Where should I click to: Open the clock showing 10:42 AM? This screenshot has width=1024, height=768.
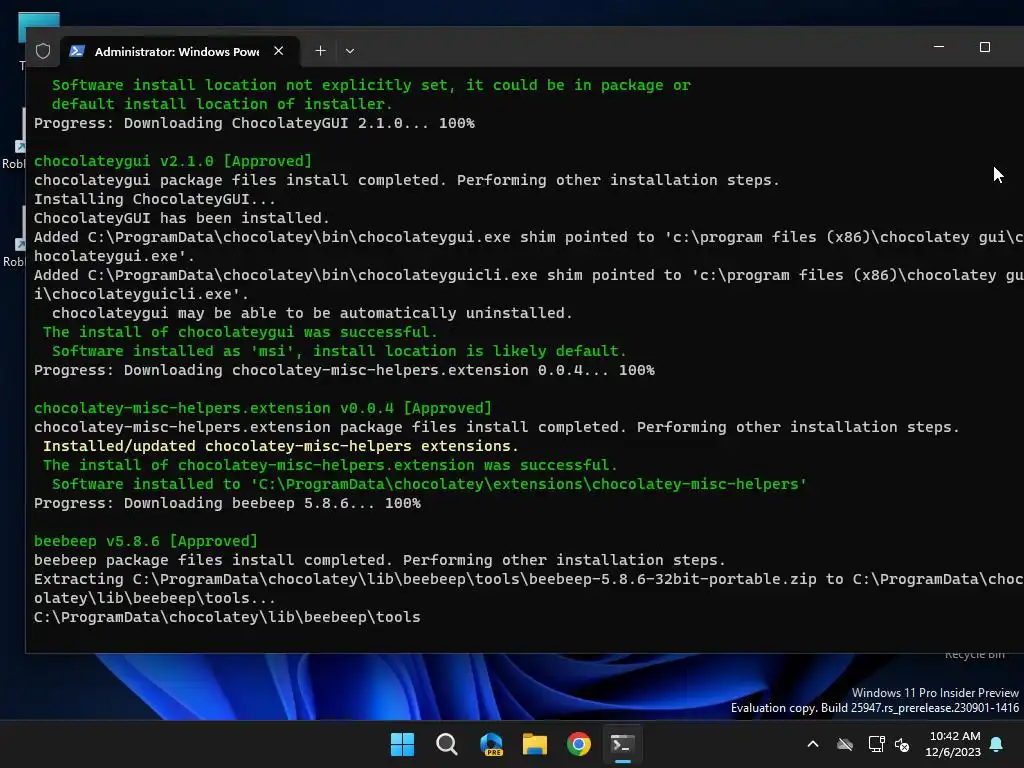(953, 744)
